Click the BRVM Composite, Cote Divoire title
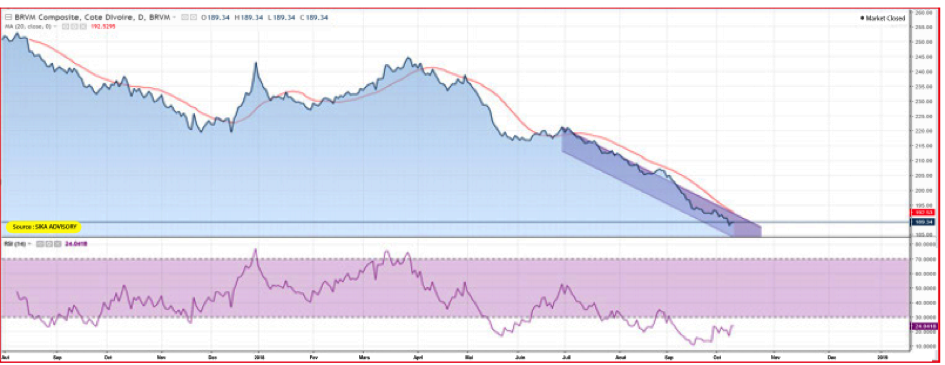The width and height of the screenshot is (945, 365). point(92,17)
